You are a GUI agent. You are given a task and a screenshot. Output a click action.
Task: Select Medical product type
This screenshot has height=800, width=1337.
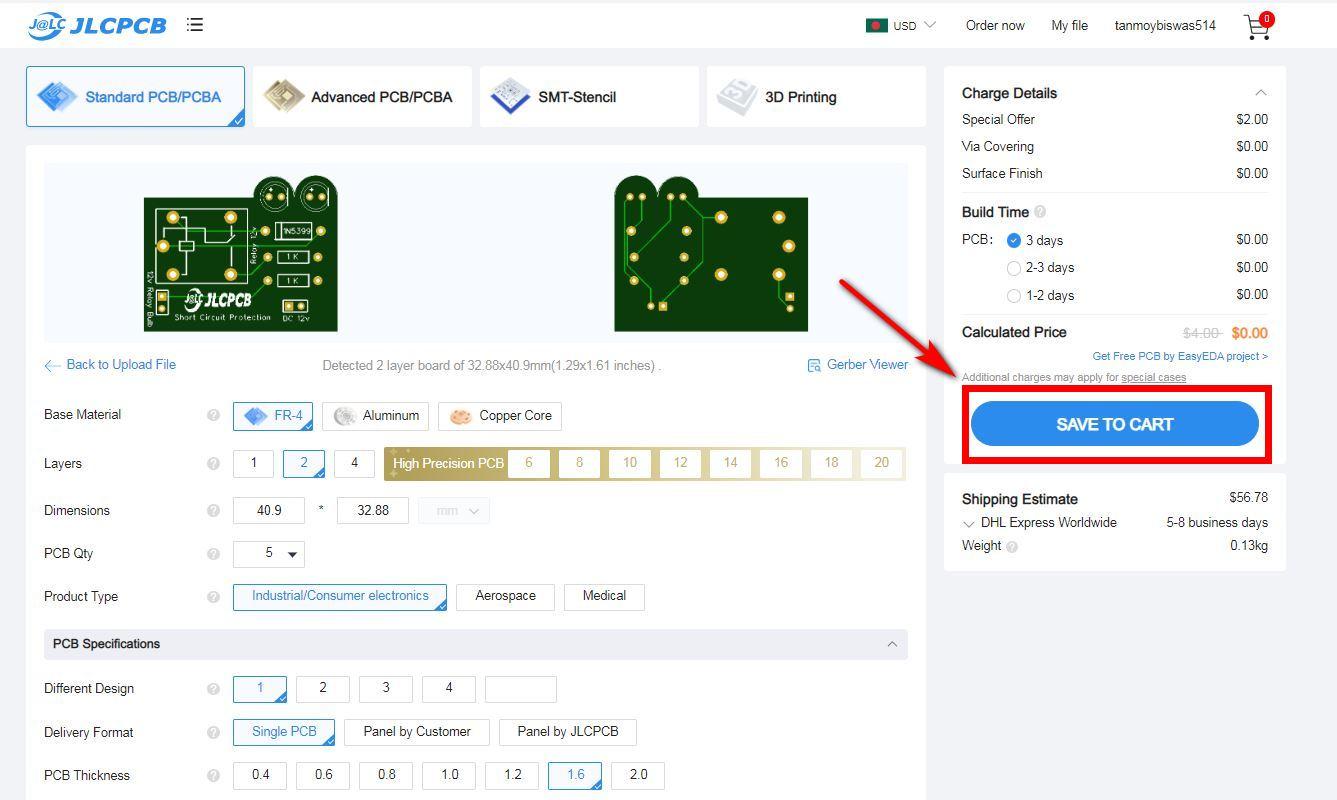(x=604, y=597)
